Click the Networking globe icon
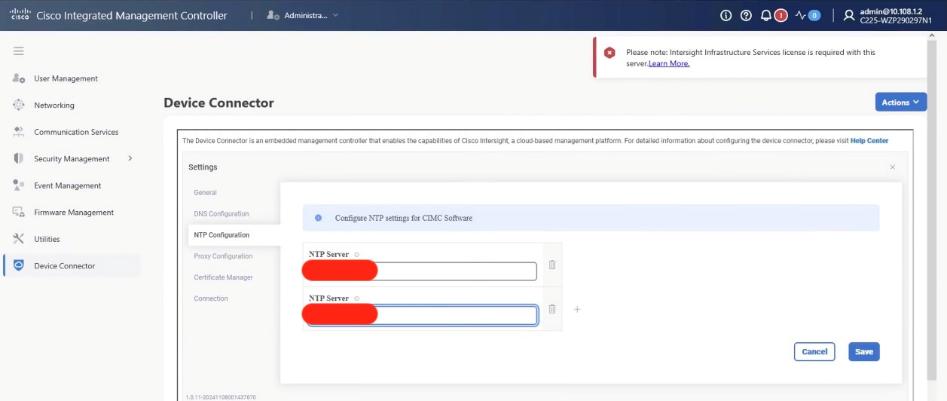This screenshot has width=947, height=401. (x=19, y=105)
